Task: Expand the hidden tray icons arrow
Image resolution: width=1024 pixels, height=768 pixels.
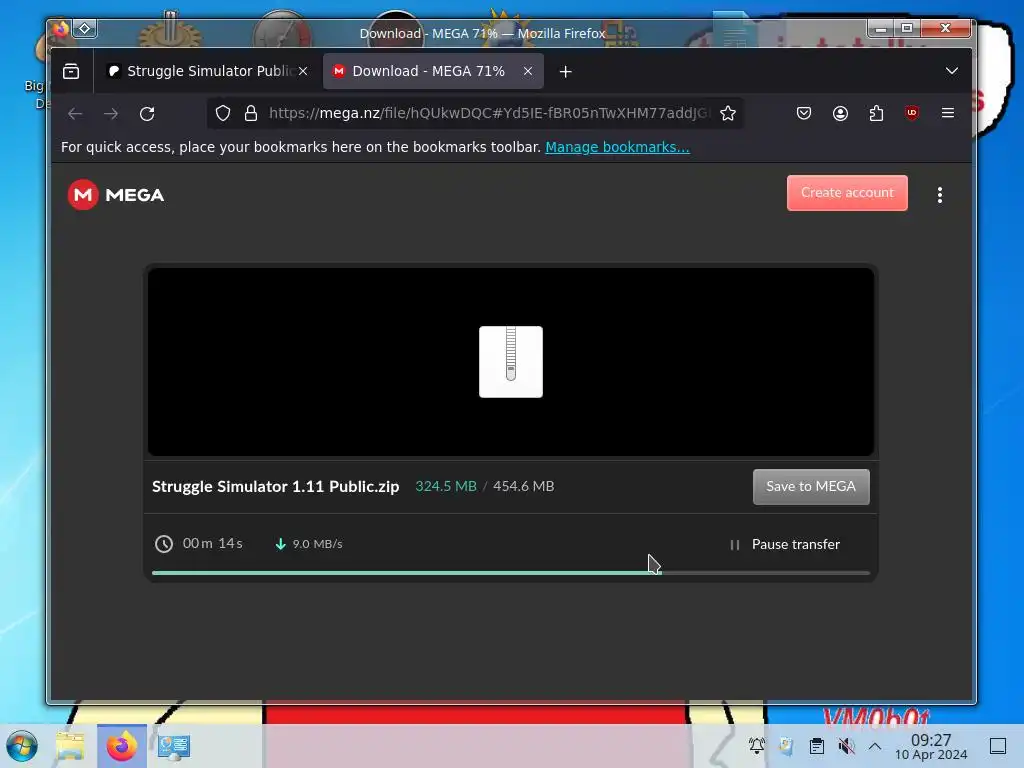Action: pyautogui.click(x=875, y=746)
